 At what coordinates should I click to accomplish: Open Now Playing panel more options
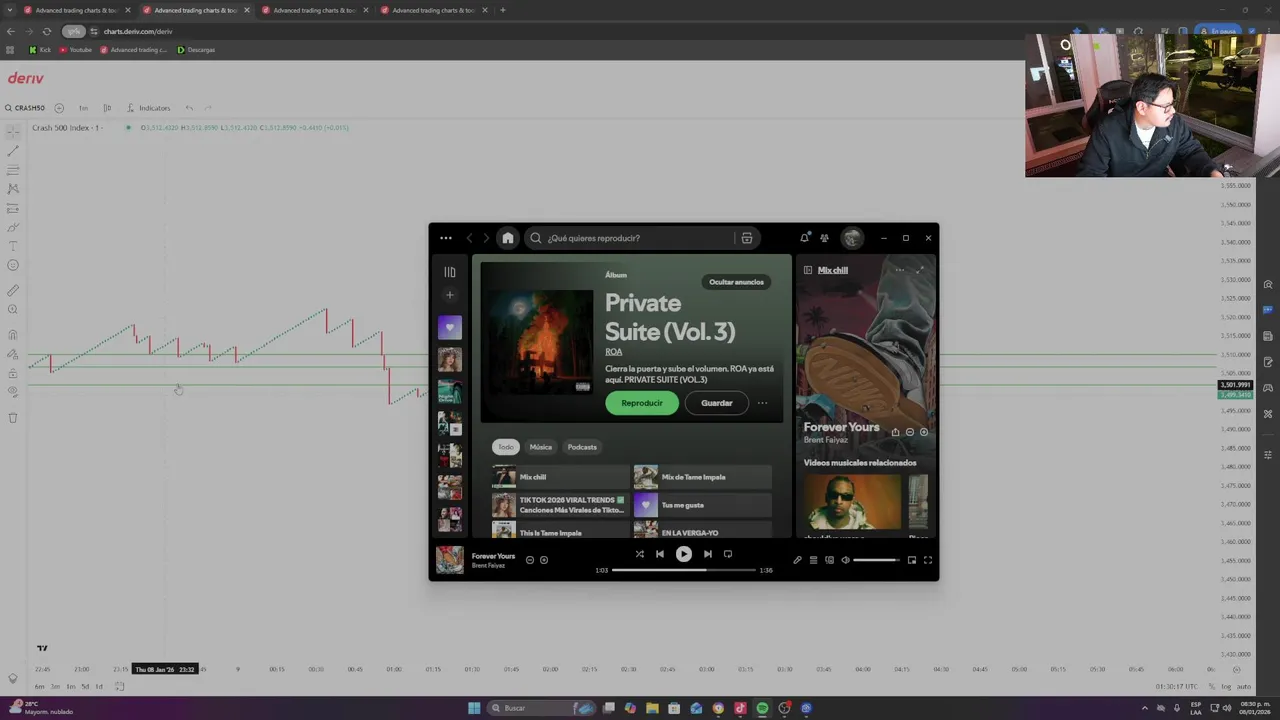[x=900, y=270]
